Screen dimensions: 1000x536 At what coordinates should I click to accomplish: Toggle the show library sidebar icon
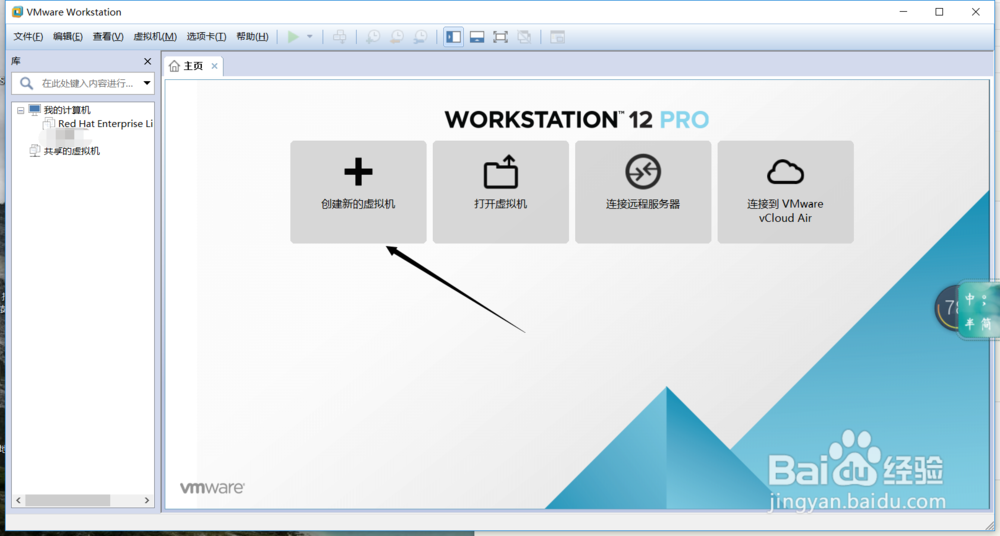pos(453,37)
